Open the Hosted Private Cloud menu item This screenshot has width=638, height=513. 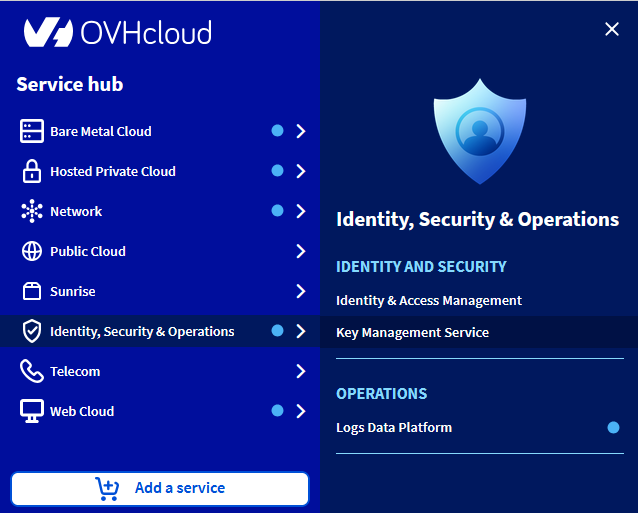pos(113,171)
